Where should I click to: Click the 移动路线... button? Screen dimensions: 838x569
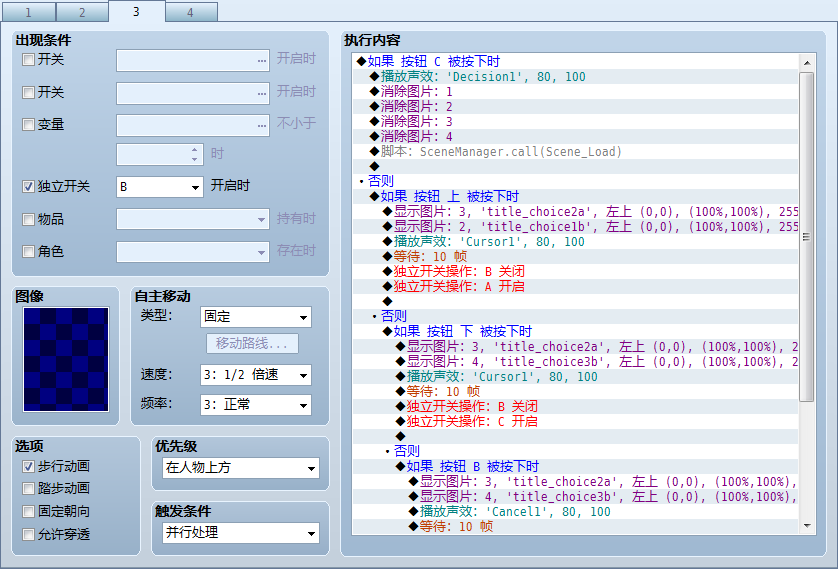(252, 343)
